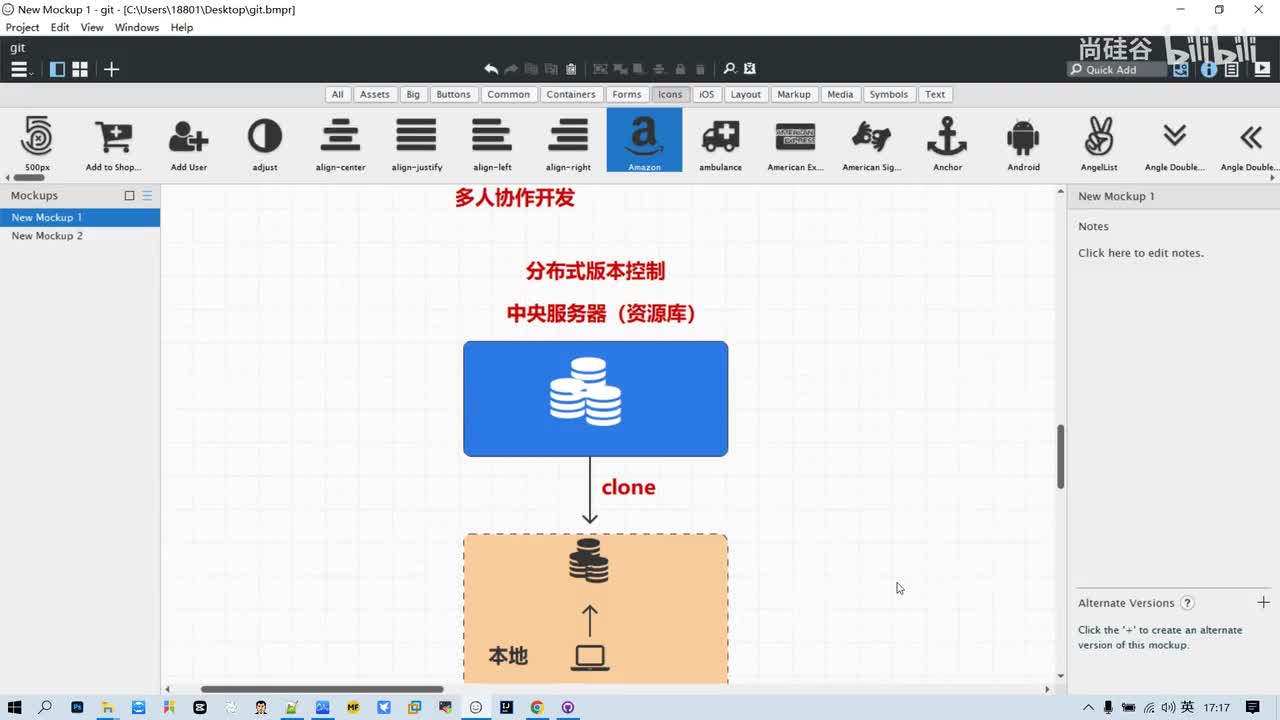Image resolution: width=1280 pixels, height=720 pixels.
Task: Enter full screen presentation mode
Action: click(1260, 69)
